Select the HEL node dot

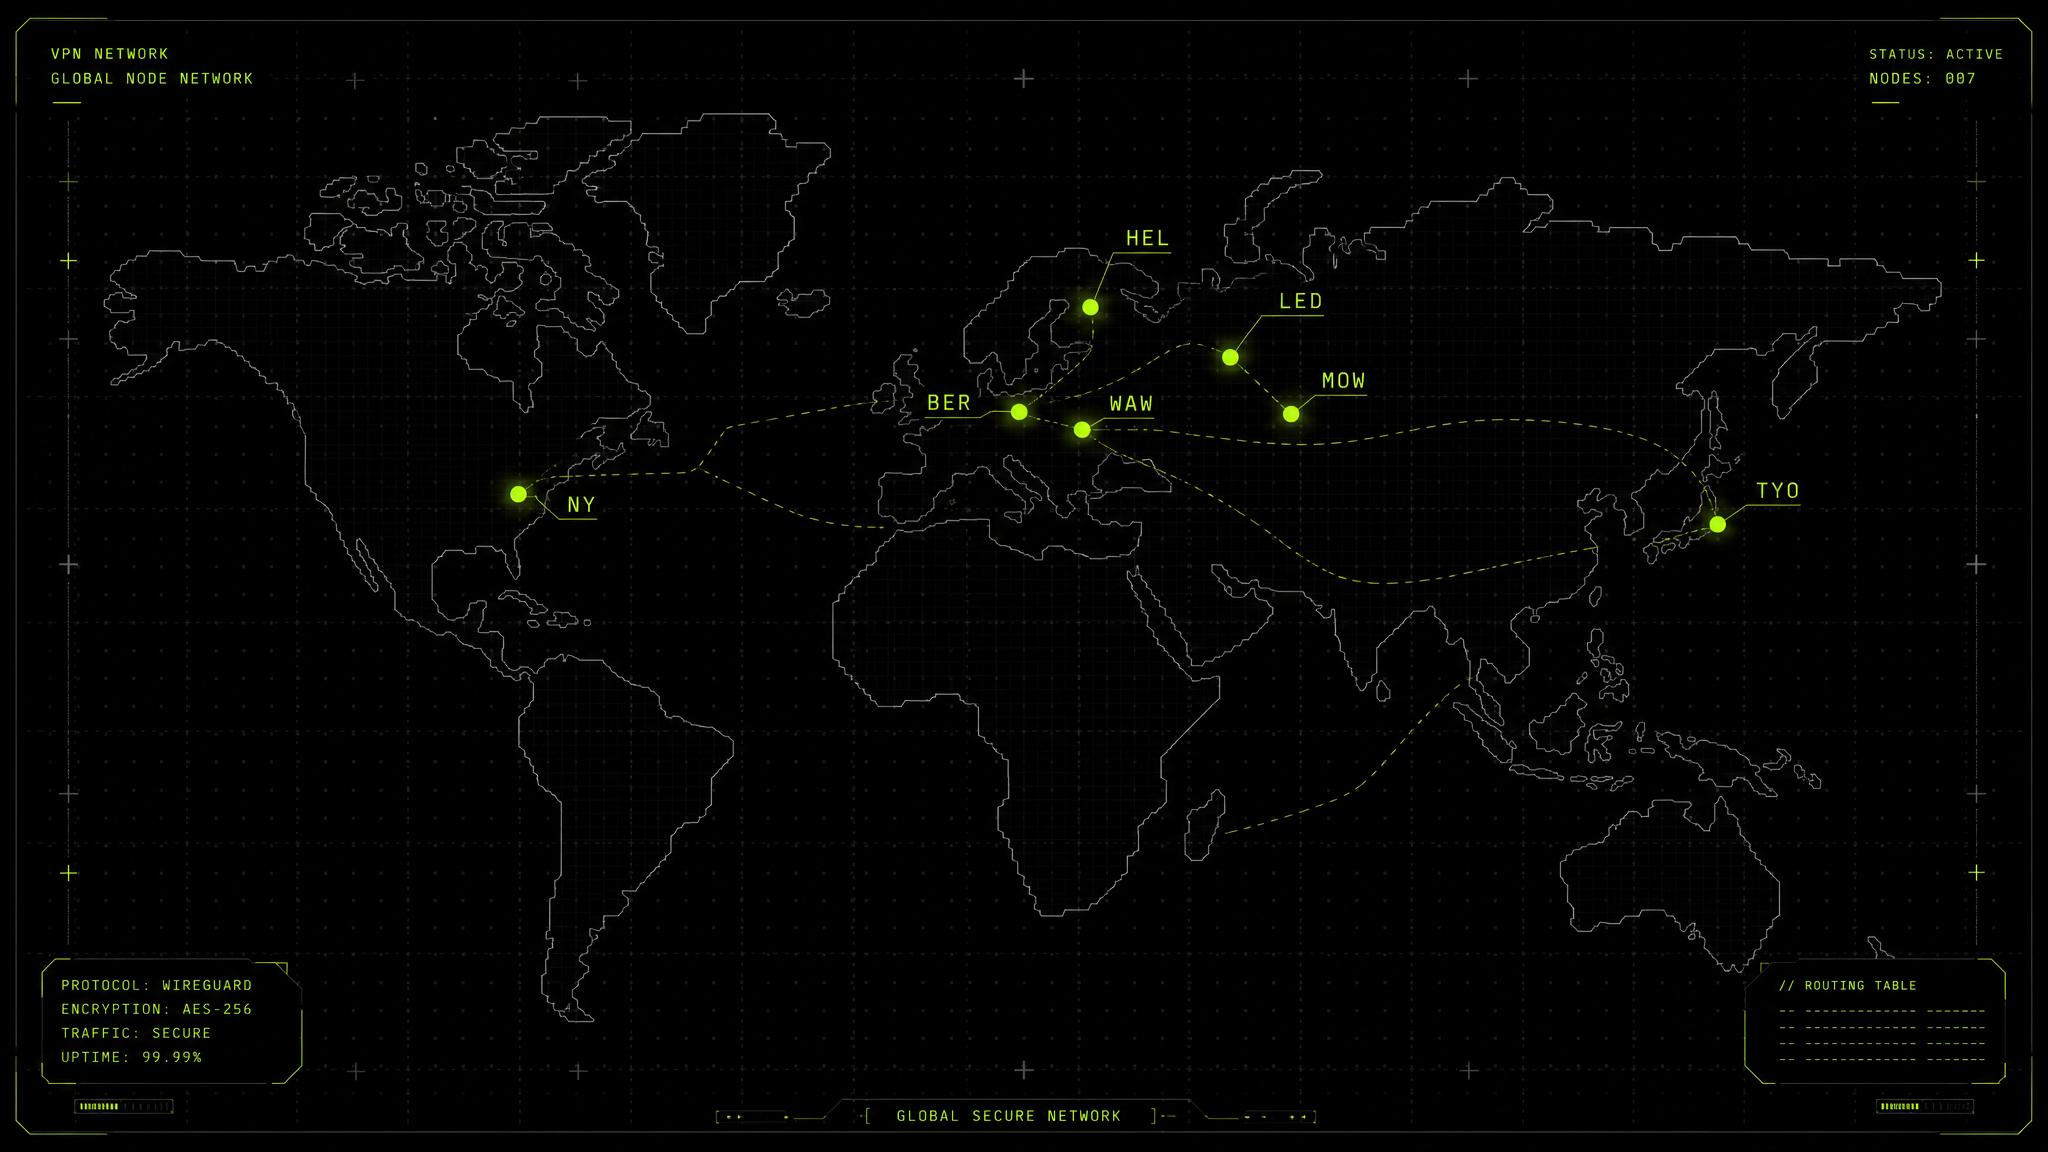click(x=1090, y=307)
